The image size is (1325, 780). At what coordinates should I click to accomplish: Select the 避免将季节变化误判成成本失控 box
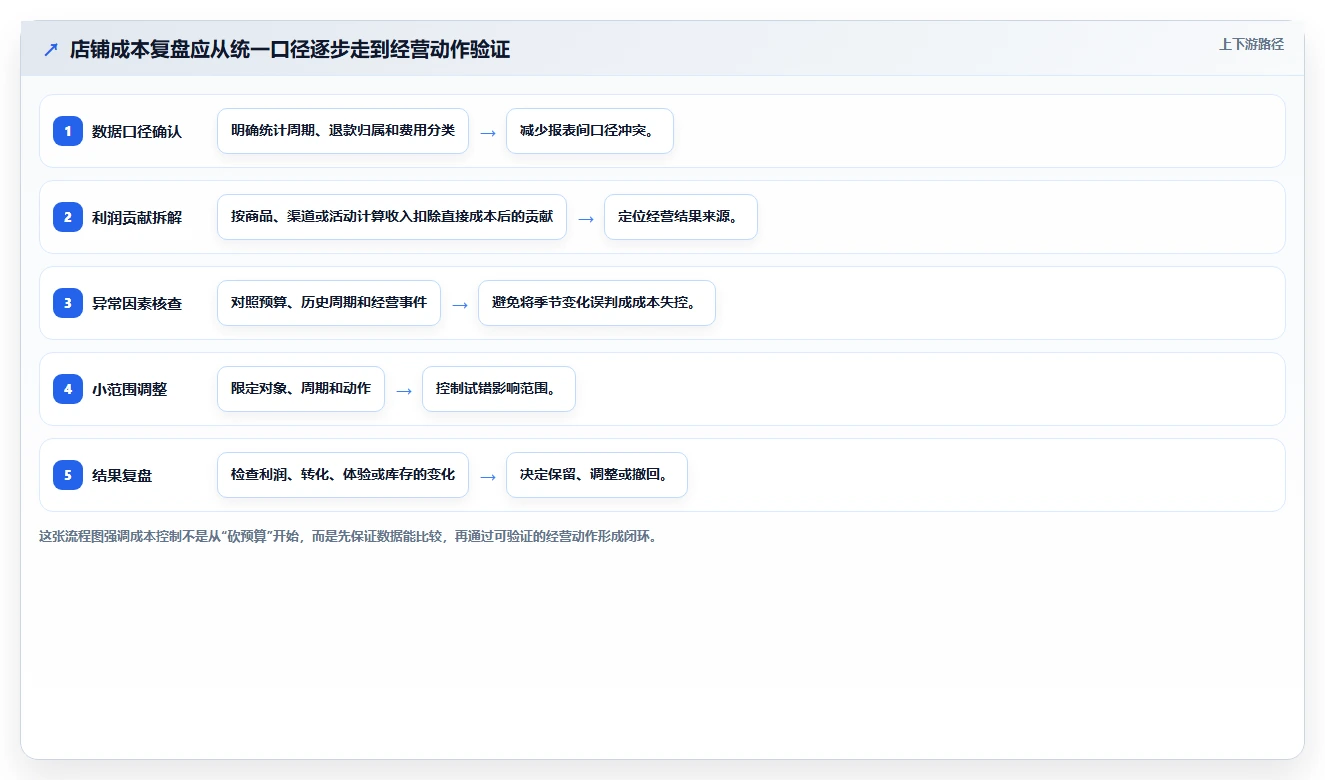pyautogui.click(x=597, y=303)
